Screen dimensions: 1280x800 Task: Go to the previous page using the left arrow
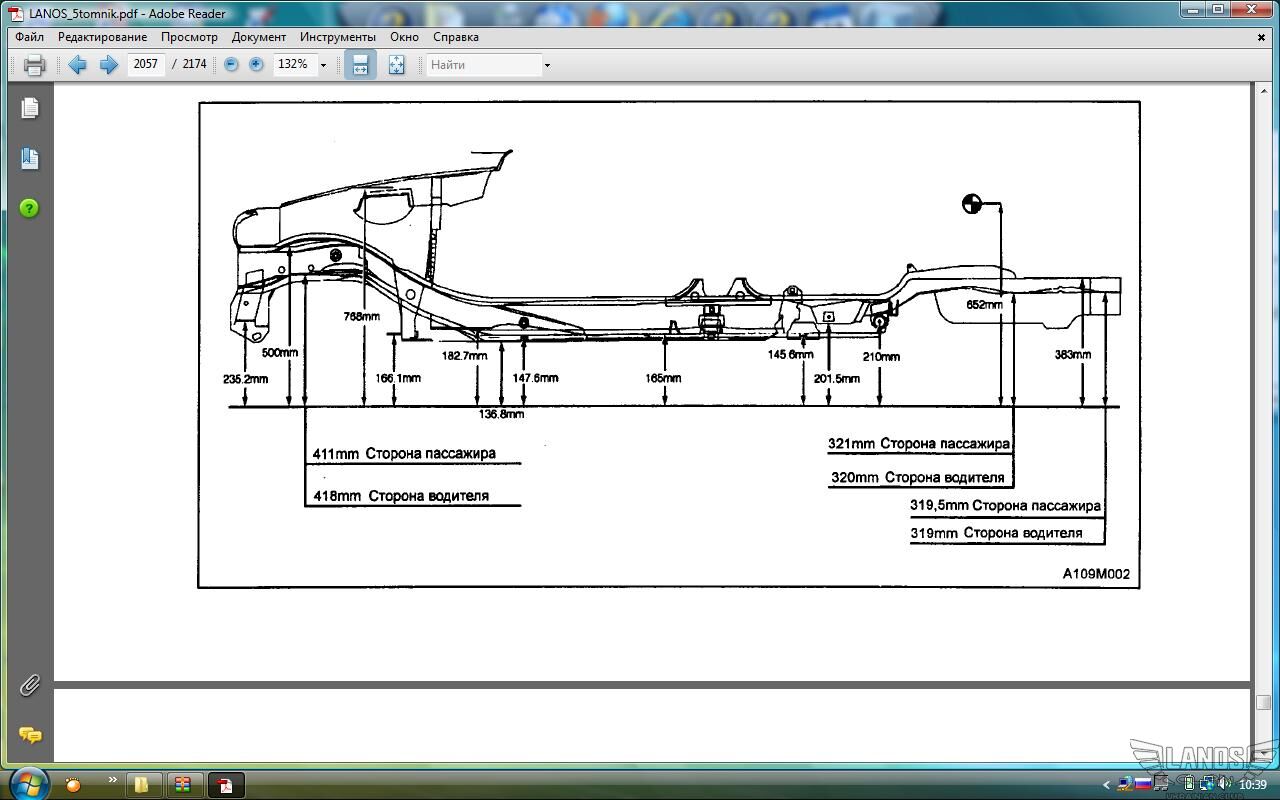(77, 65)
